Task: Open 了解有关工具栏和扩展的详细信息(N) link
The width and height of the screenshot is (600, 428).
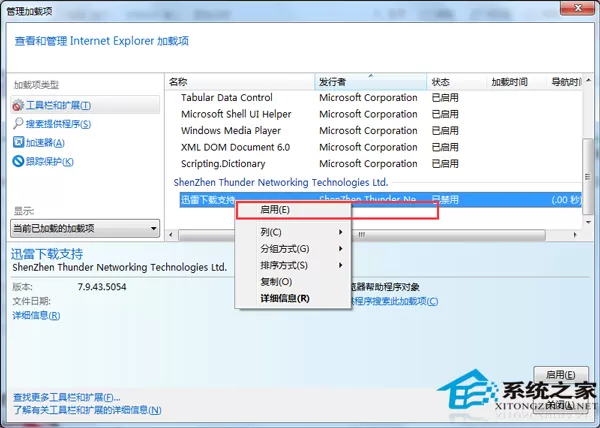Action: pyautogui.click(x=87, y=410)
